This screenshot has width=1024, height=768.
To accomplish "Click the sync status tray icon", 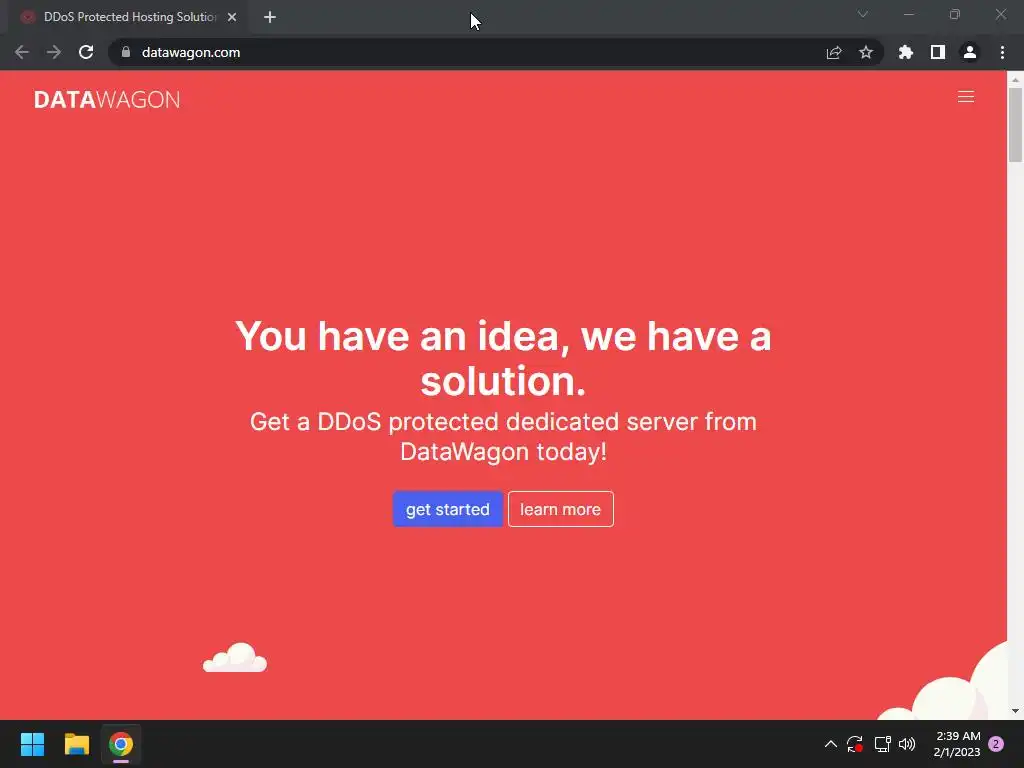I will pyautogui.click(x=854, y=744).
